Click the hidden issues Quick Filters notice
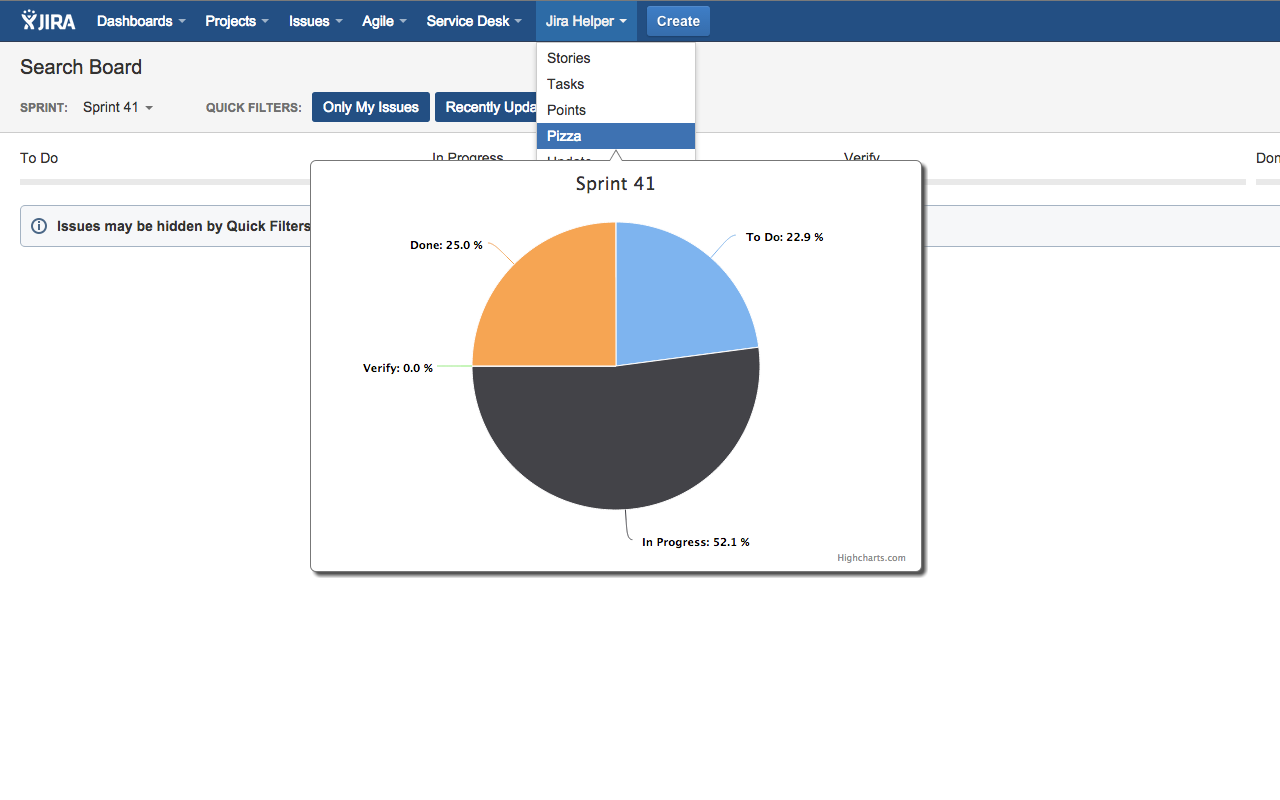This screenshot has width=1280, height=800. [165, 226]
